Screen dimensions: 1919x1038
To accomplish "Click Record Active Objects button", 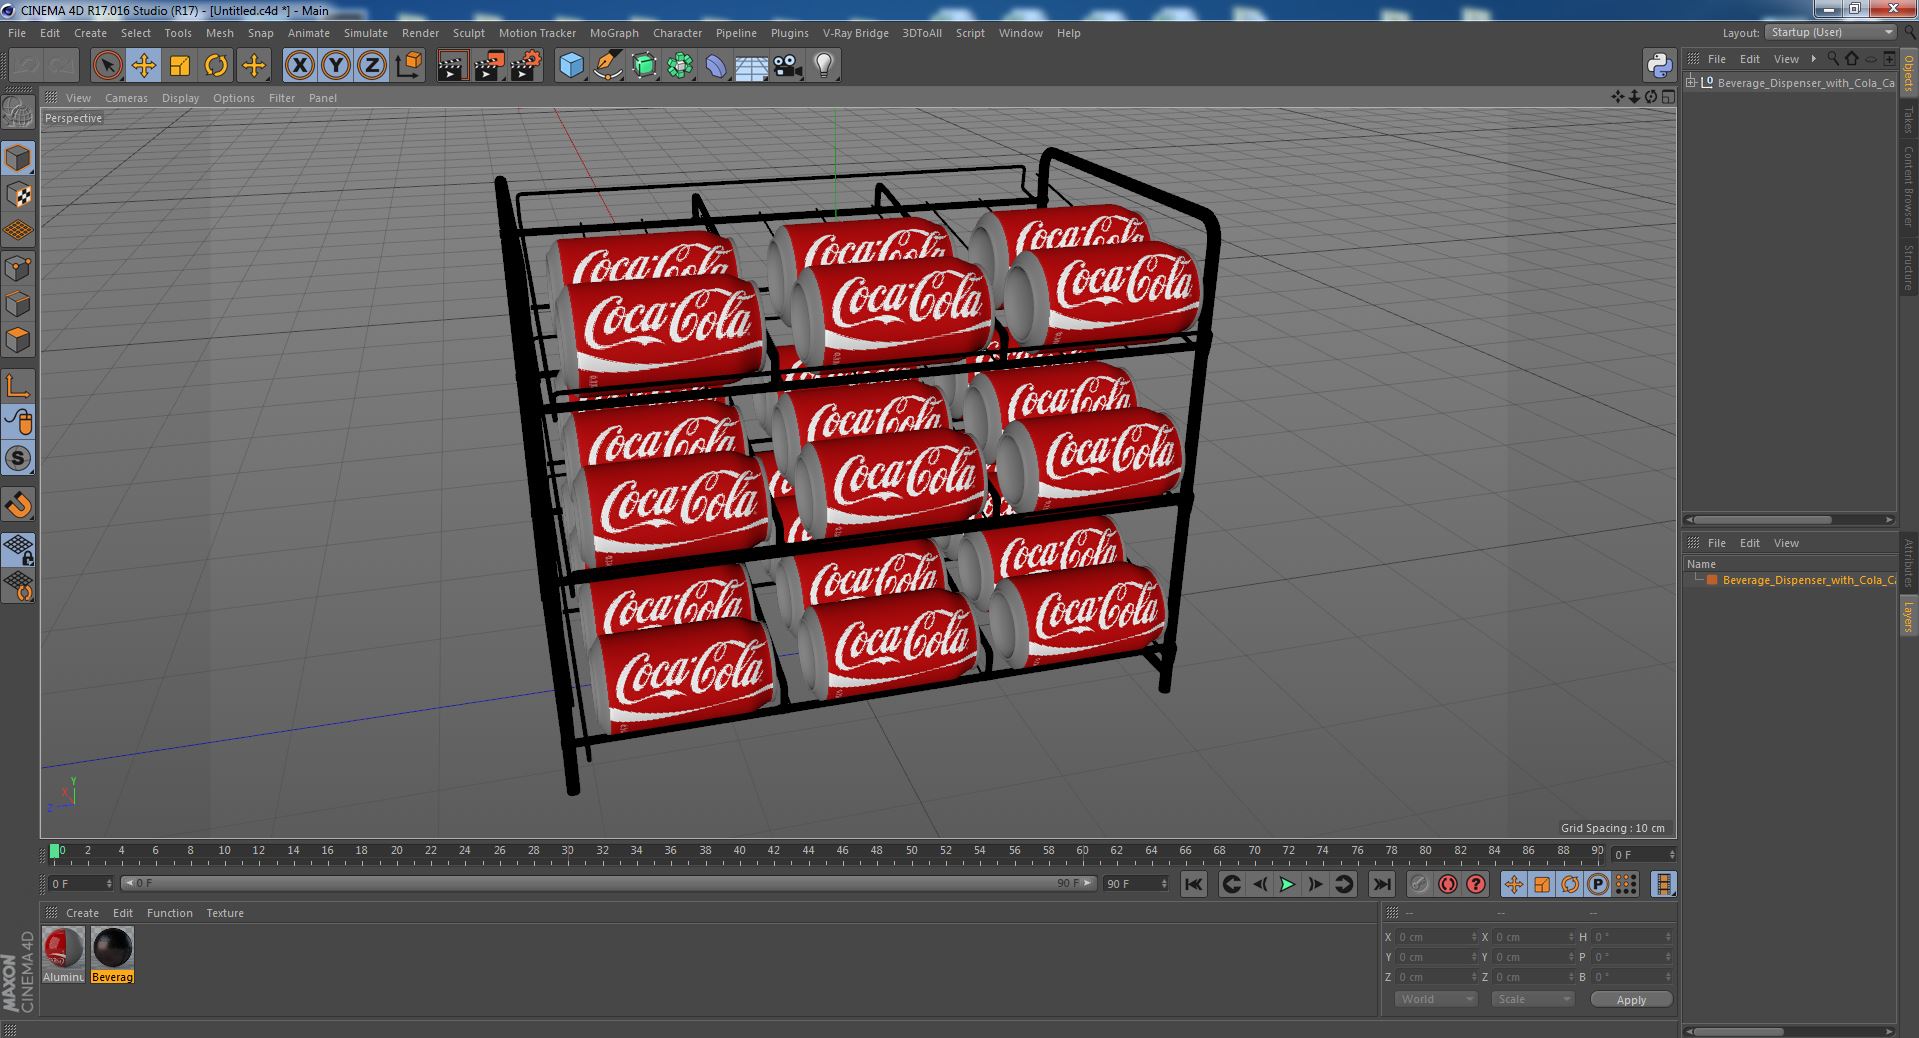I will [1419, 884].
